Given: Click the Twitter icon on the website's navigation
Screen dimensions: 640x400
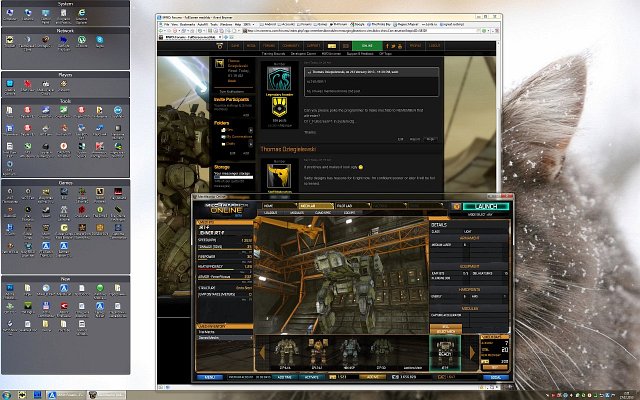Looking at the screenshot, I should pyautogui.click(x=393, y=46).
